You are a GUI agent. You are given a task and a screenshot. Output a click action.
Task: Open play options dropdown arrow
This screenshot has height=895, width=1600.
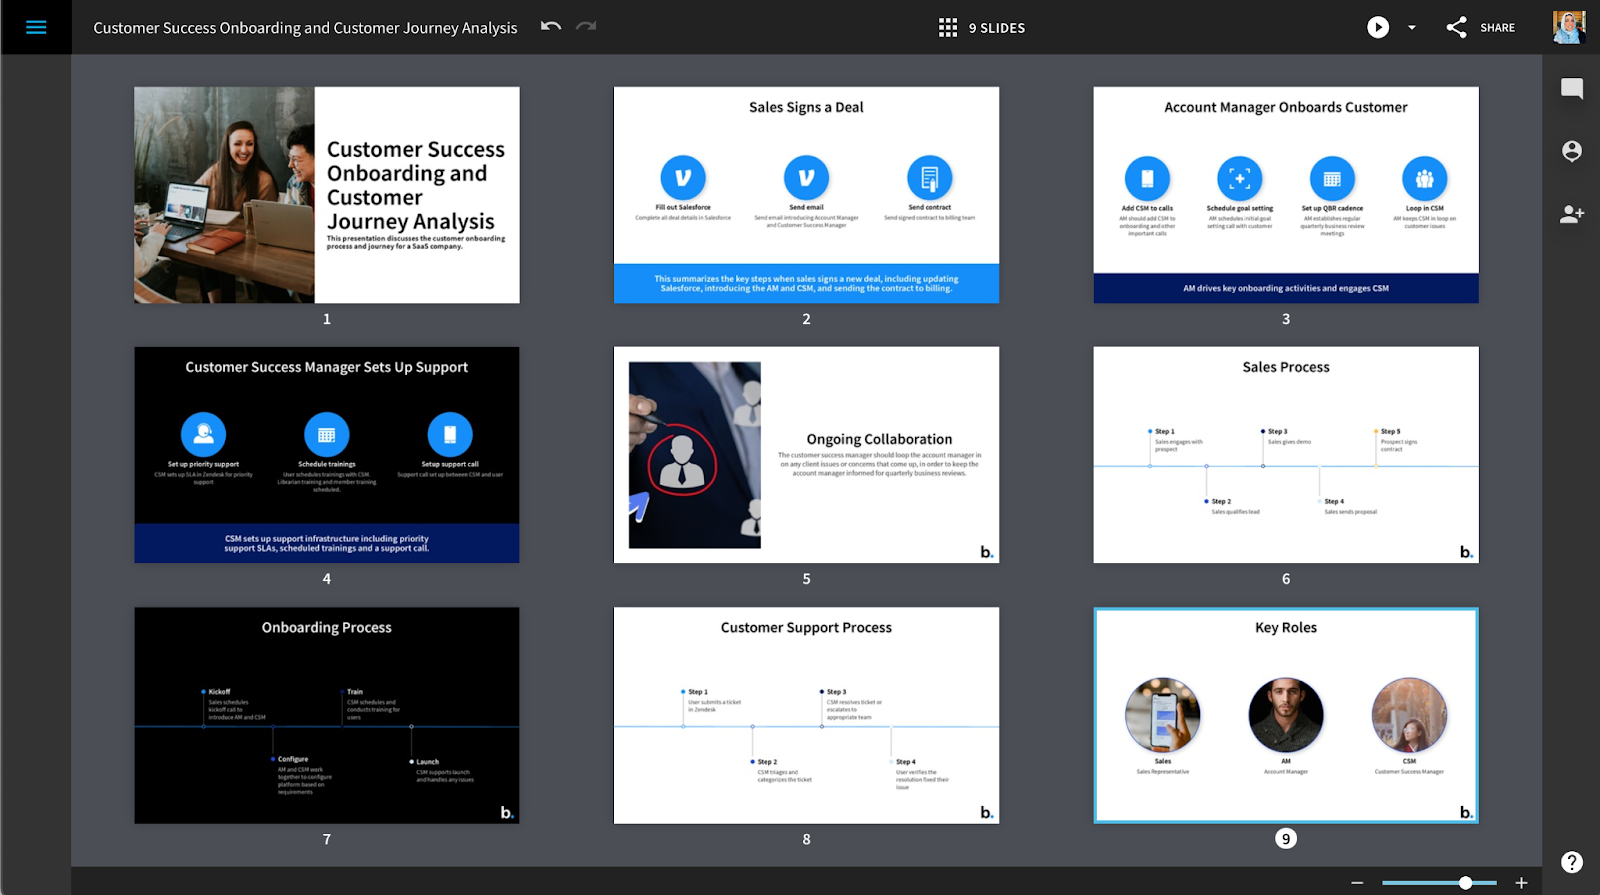coord(1412,28)
